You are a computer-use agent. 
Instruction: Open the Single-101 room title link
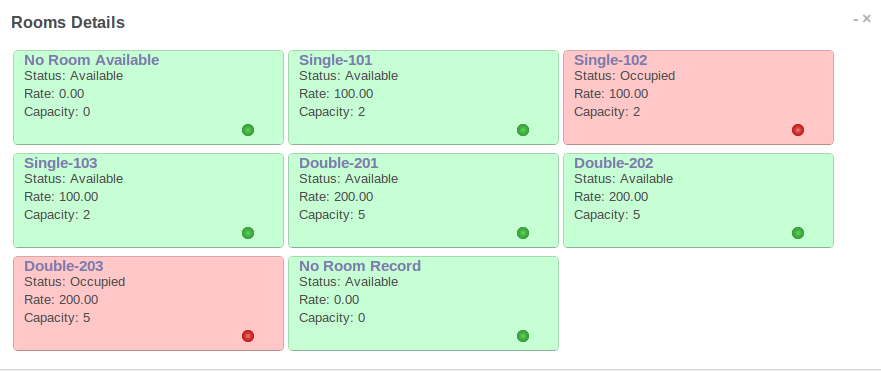335,60
